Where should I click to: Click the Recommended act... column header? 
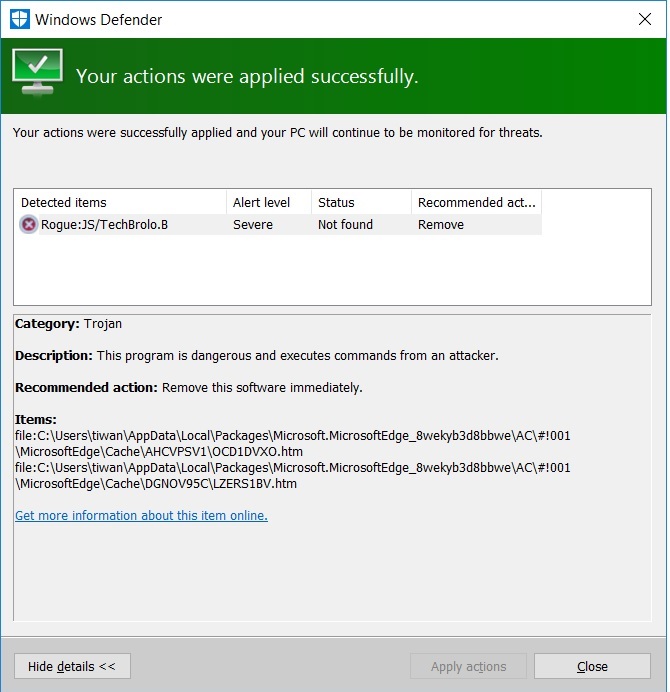point(477,203)
